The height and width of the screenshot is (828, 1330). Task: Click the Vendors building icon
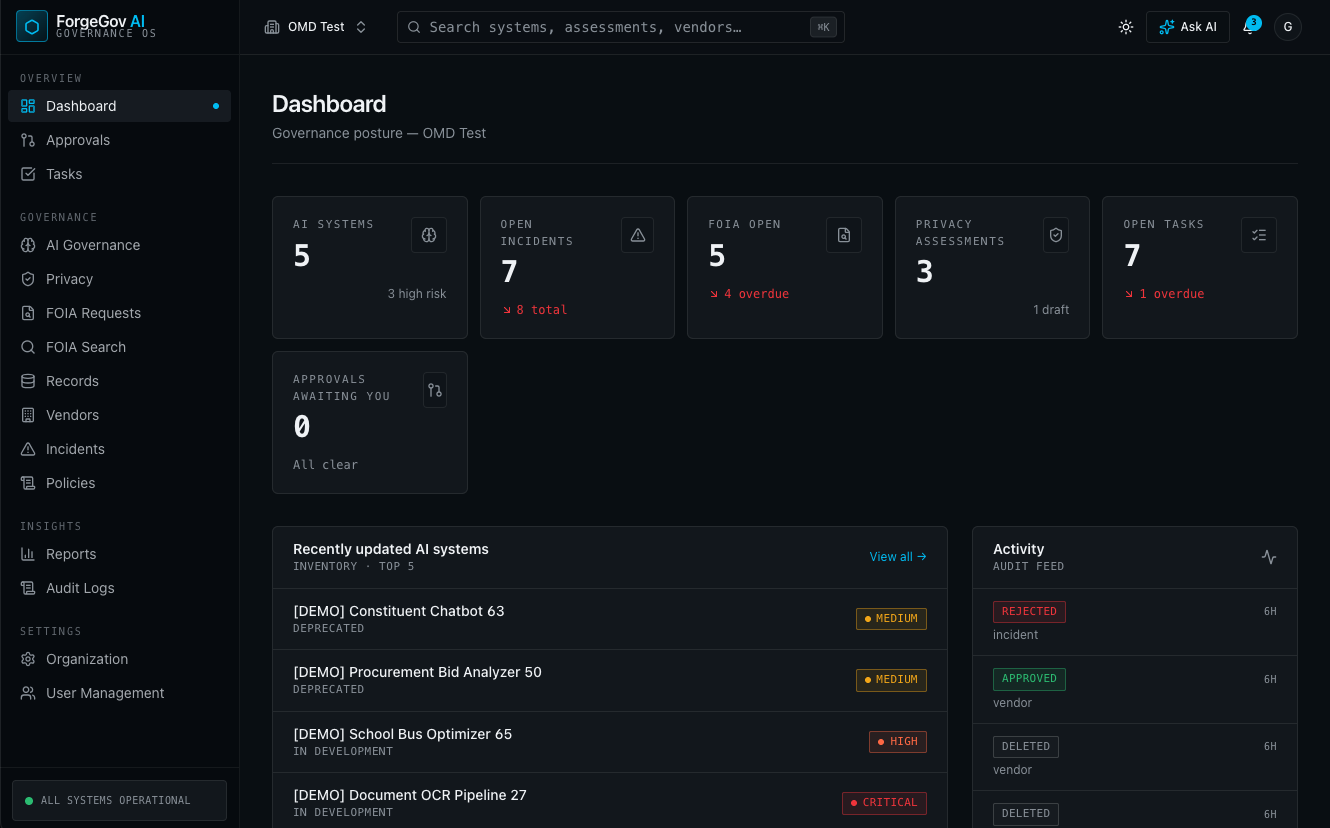28,415
